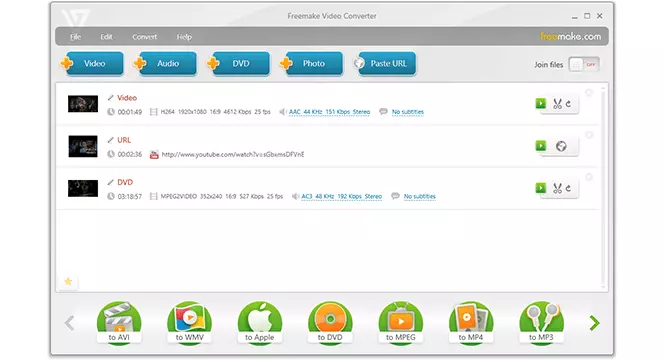Open the File menu
This screenshot has width=664, height=360.
click(x=75, y=37)
